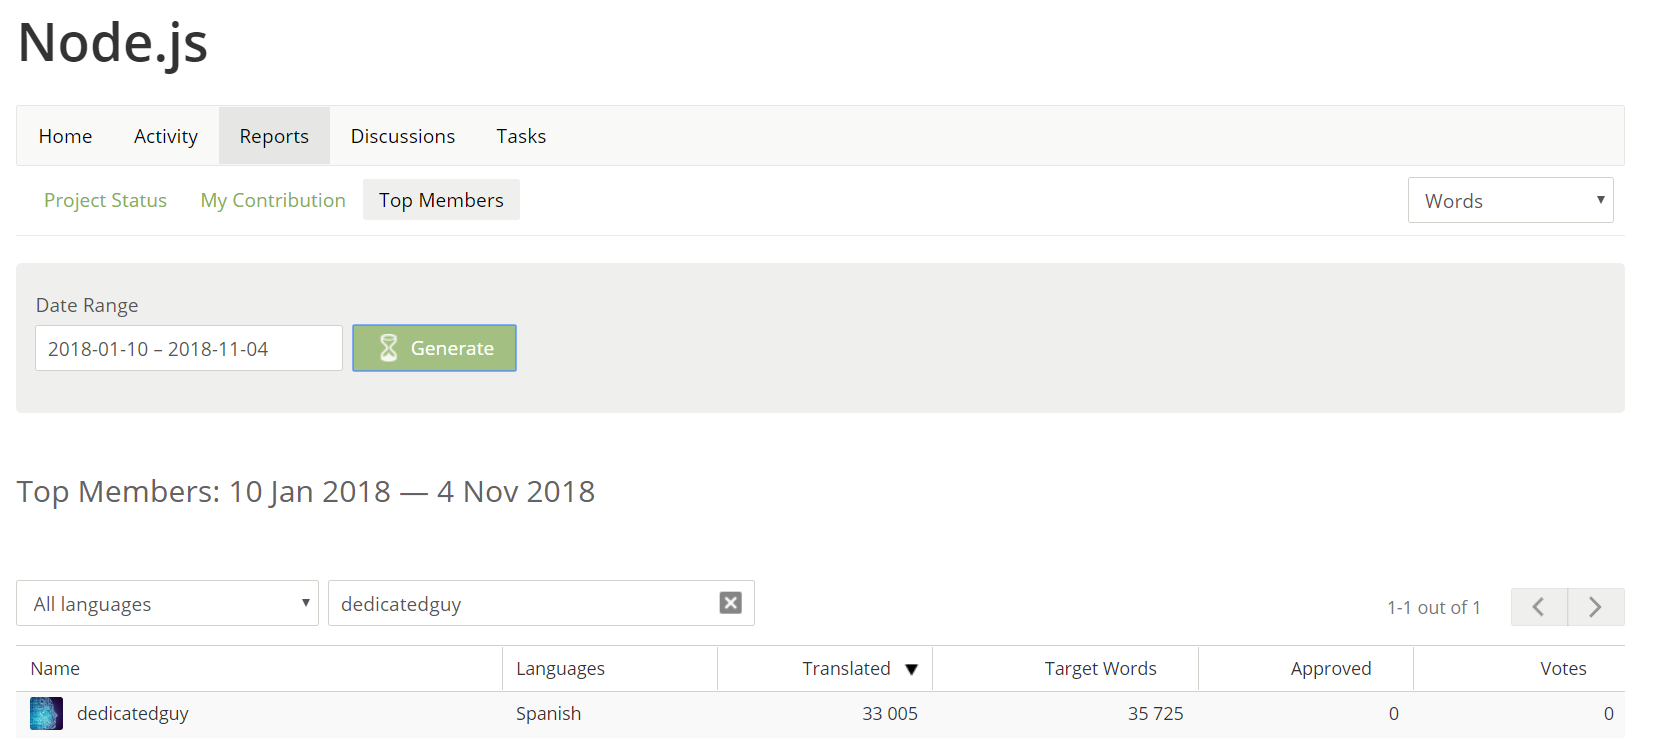The height and width of the screenshot is (741, 1655).
Task: Open the All languages dropdown
Action: [x=167, y=603]
